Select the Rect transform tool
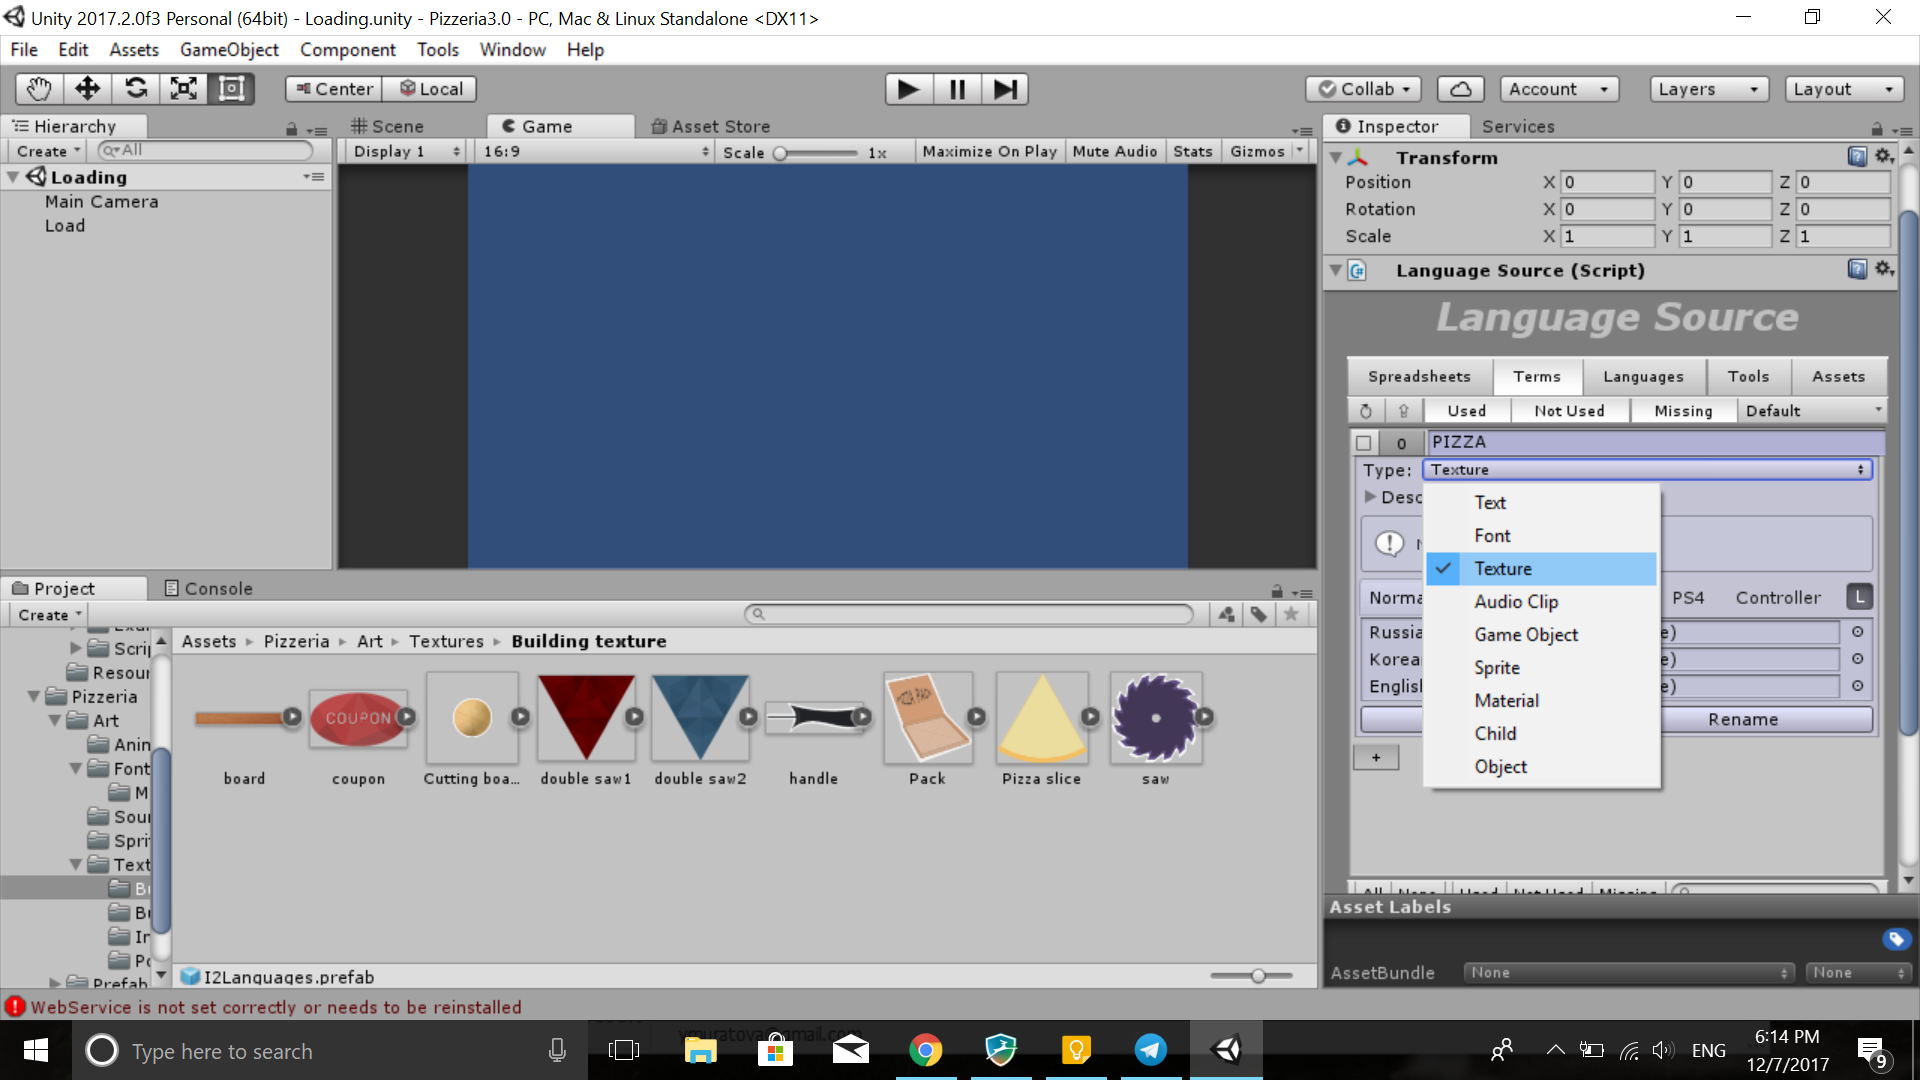Screen dimensions: 1920x1080 tap(232, 88)
